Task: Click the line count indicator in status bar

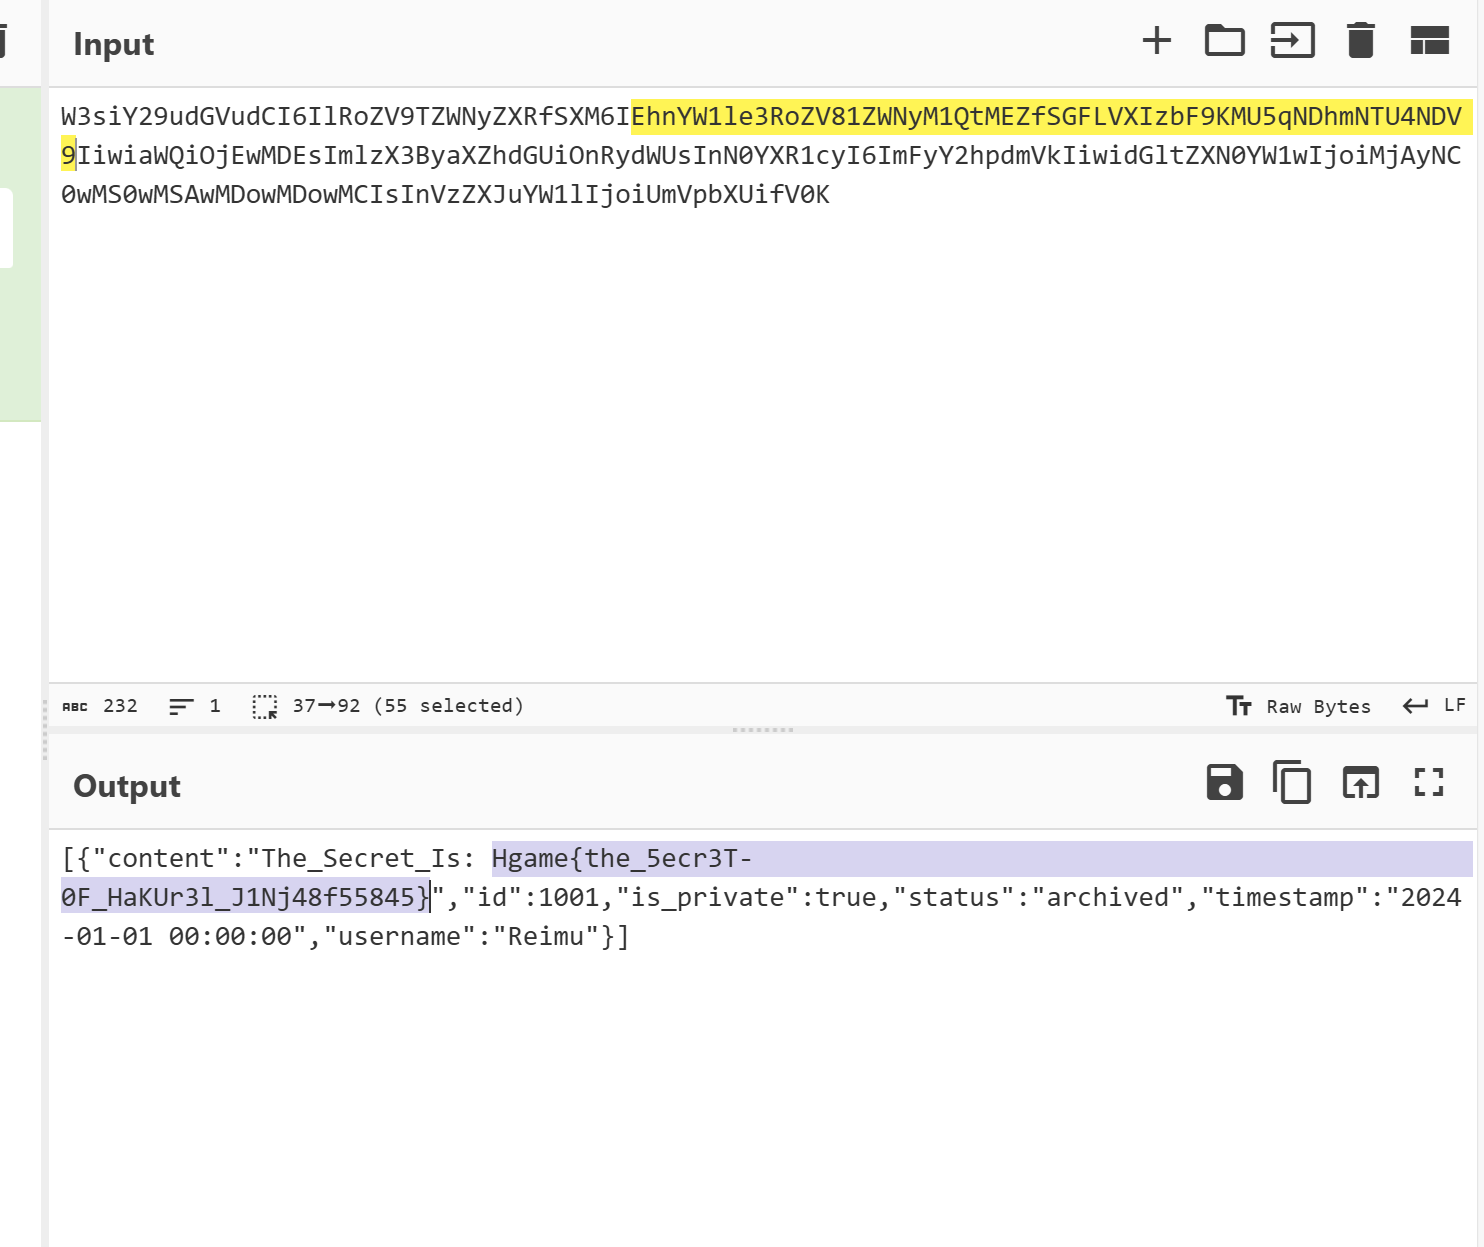Action: pos(195,706)
